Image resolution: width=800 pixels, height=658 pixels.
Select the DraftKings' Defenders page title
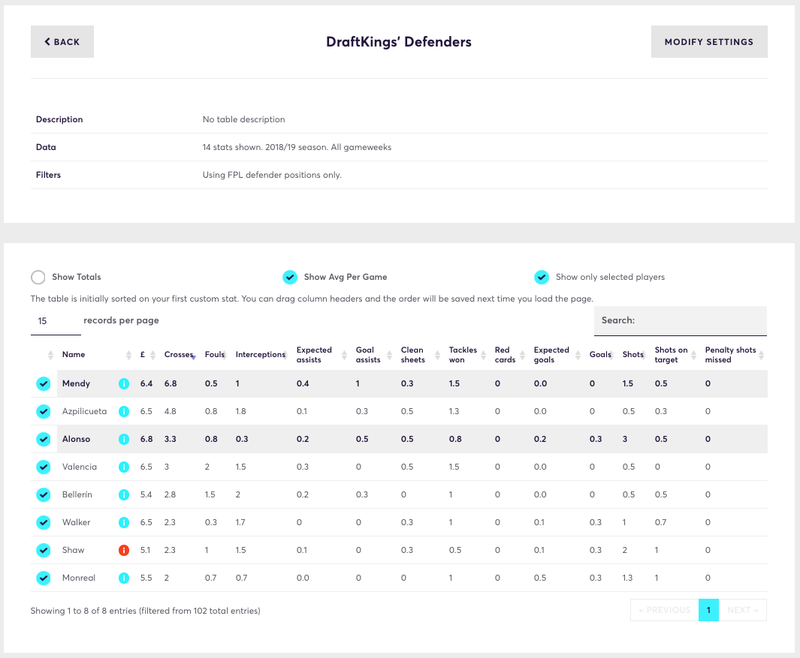coord(399,42)
